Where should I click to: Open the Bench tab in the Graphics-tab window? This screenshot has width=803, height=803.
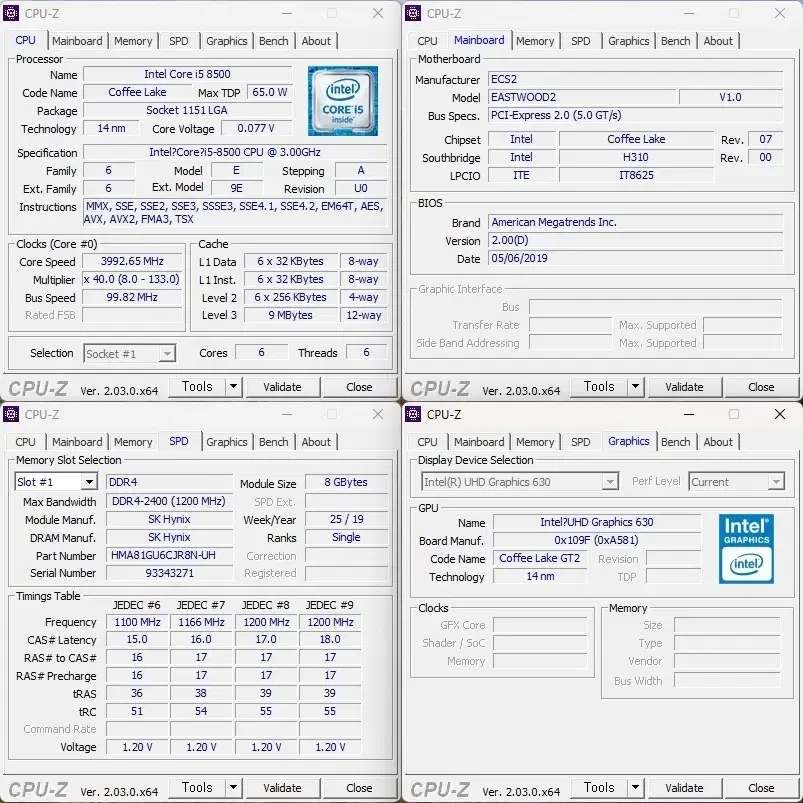tap(675, 442)
